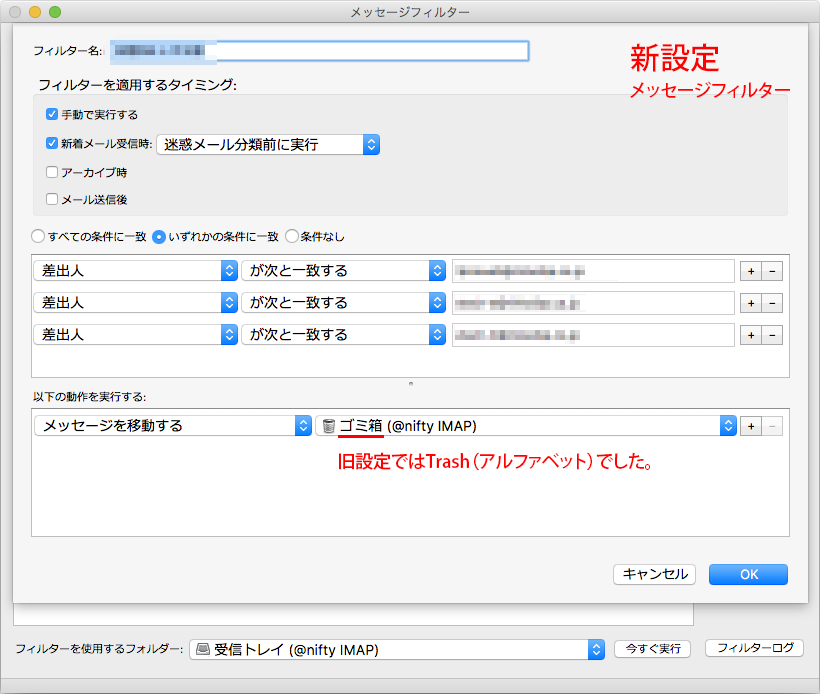Open 迷惑メール分類前に実行 timing dropdown
The image size is (820, 694).
[268, 144]
